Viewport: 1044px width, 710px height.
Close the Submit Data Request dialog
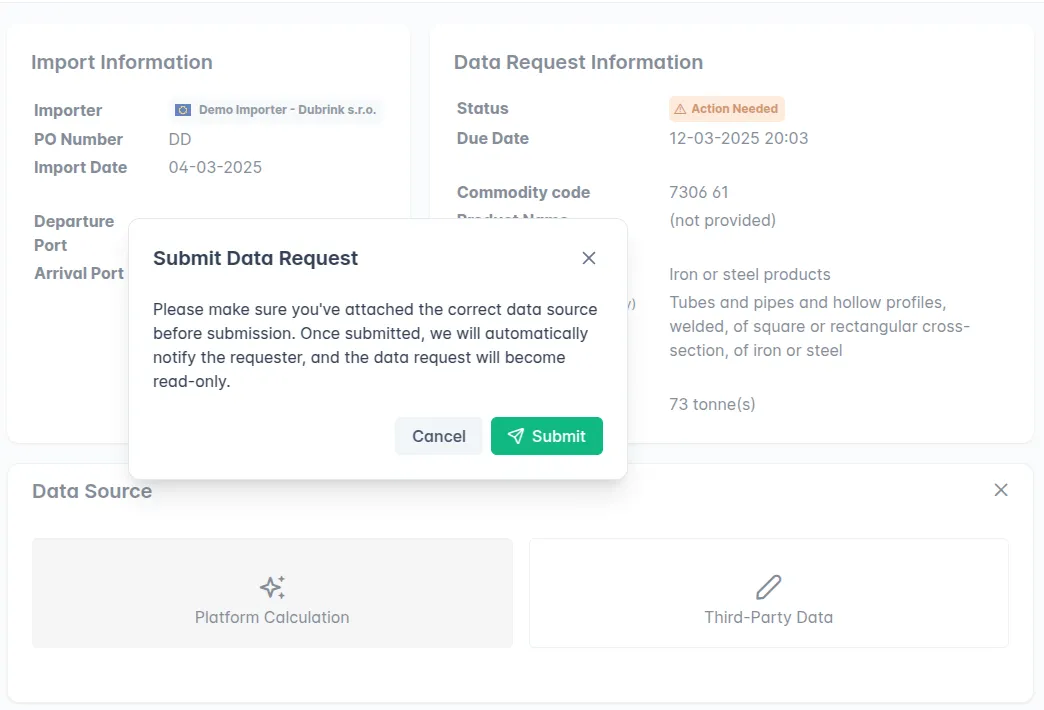(589, 258)
